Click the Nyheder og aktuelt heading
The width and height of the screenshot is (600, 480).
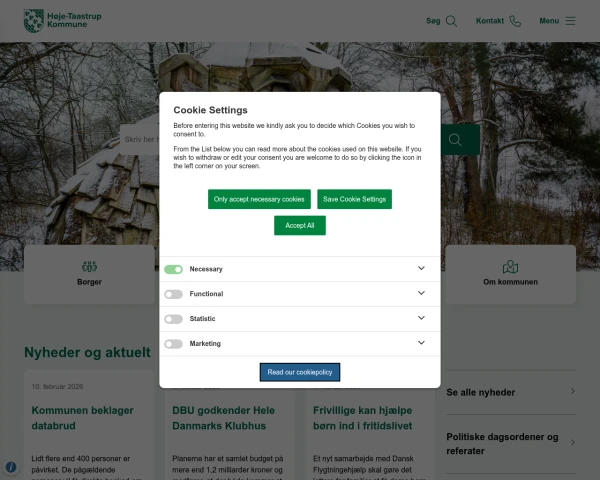click(88, 353)
